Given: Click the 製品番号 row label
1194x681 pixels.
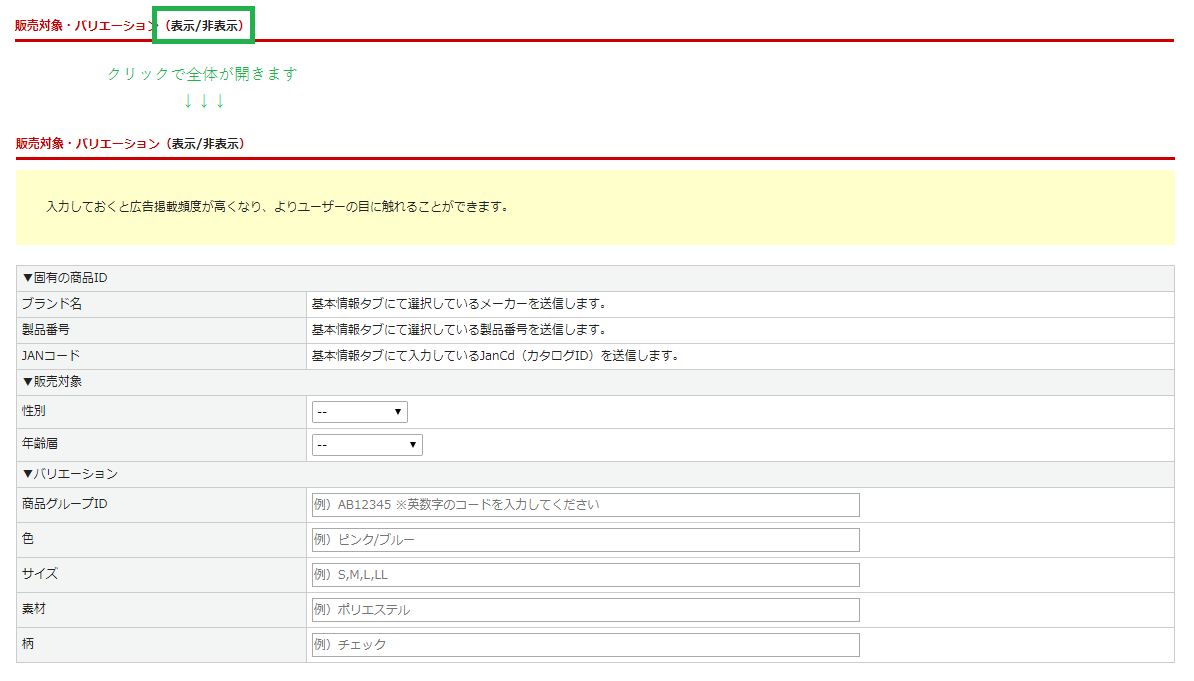Looking at the screenshot, I should tap(45, 330).
